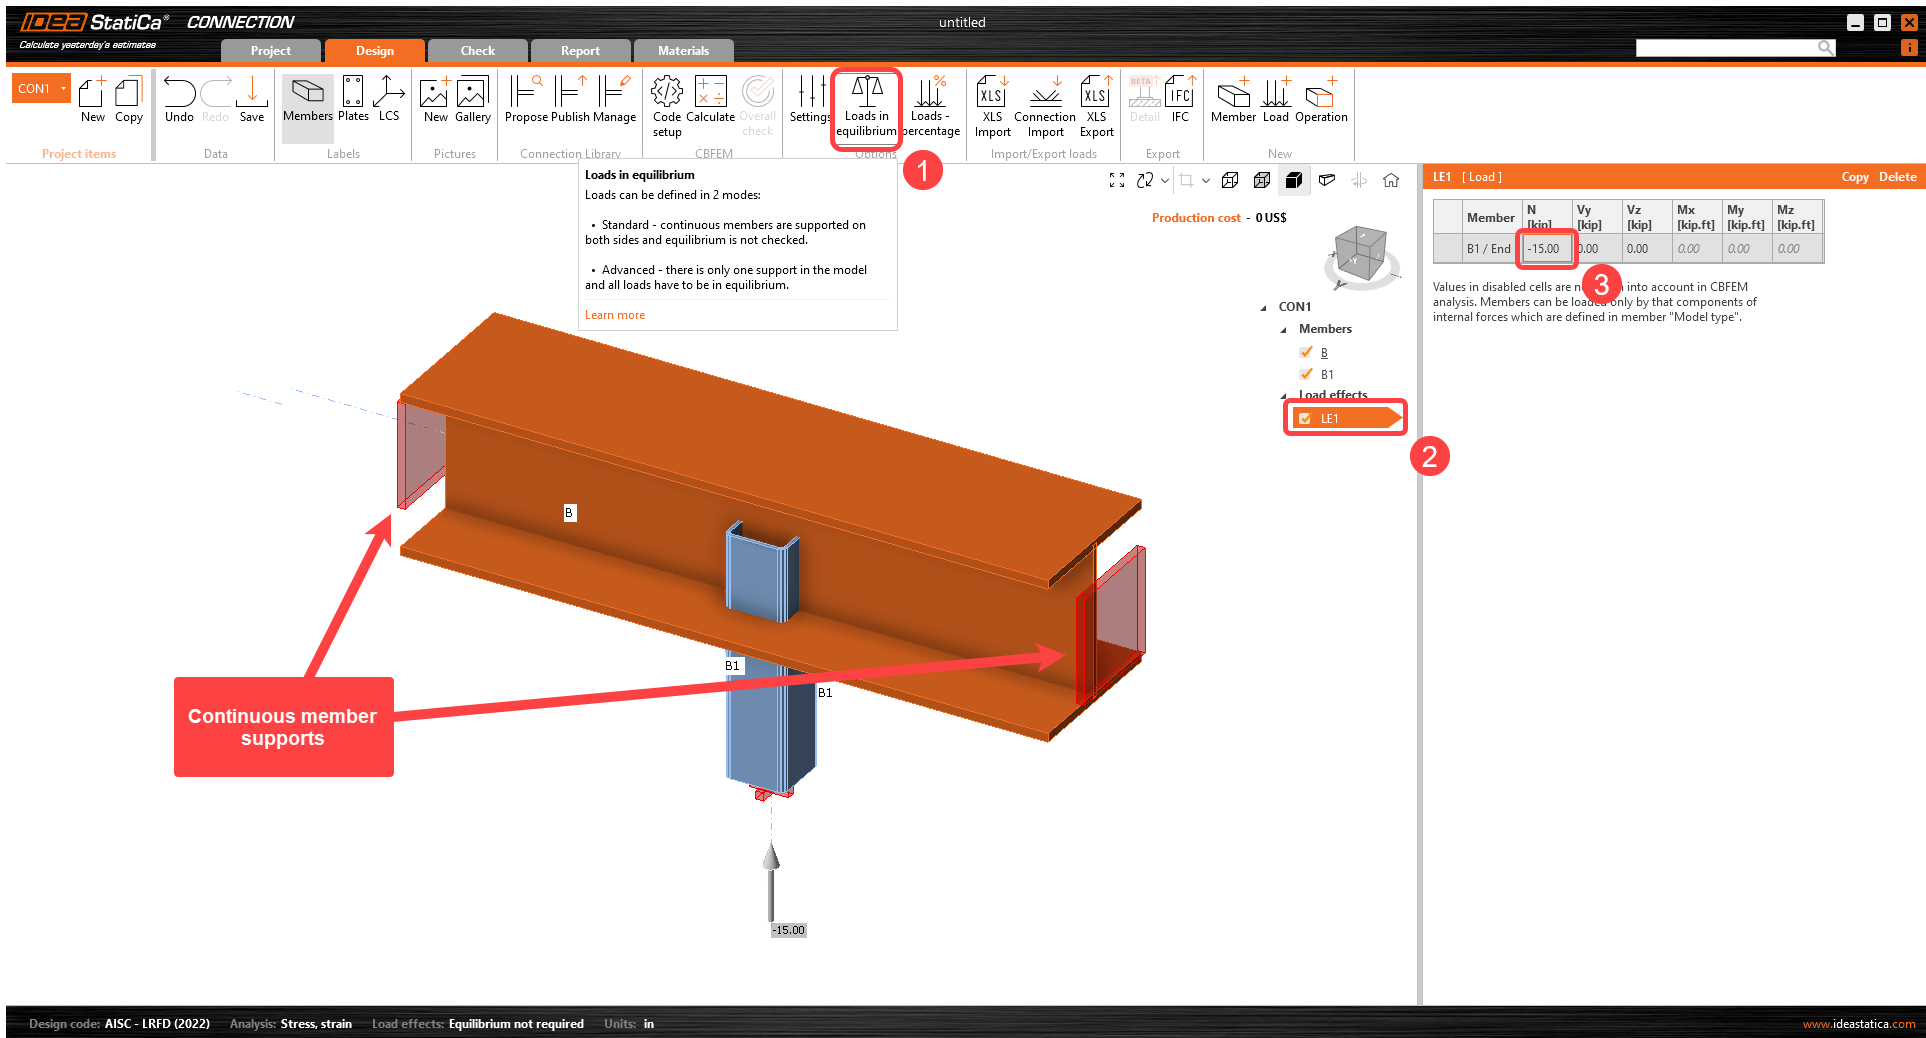Switch to the Check tab
This screenshot has height=1038, width=1926.
(477, 50)
